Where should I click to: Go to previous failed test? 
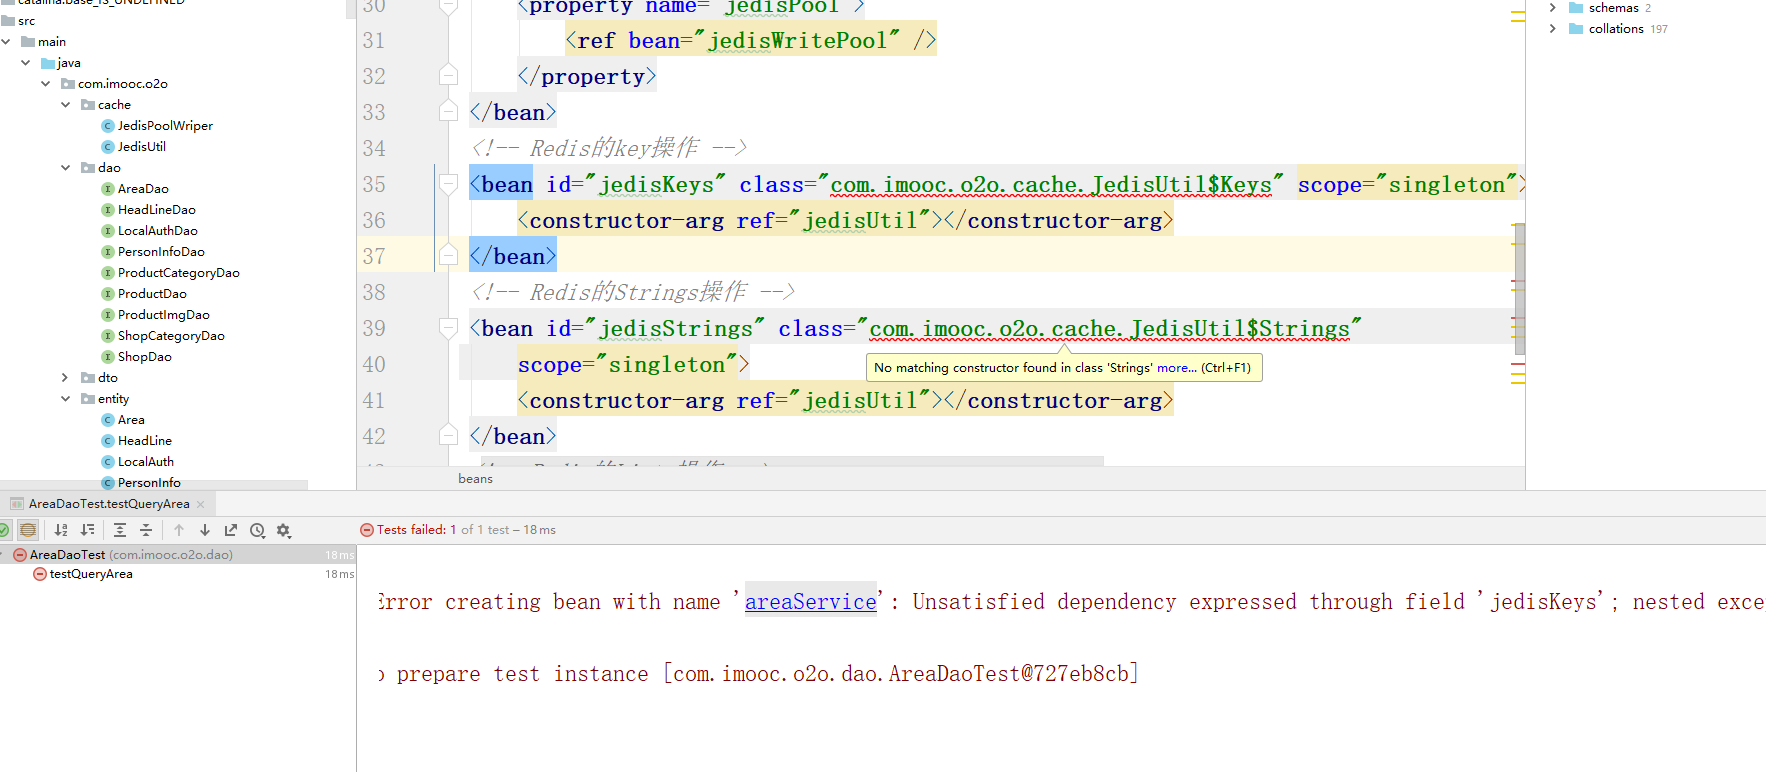(x=179, y=530)
